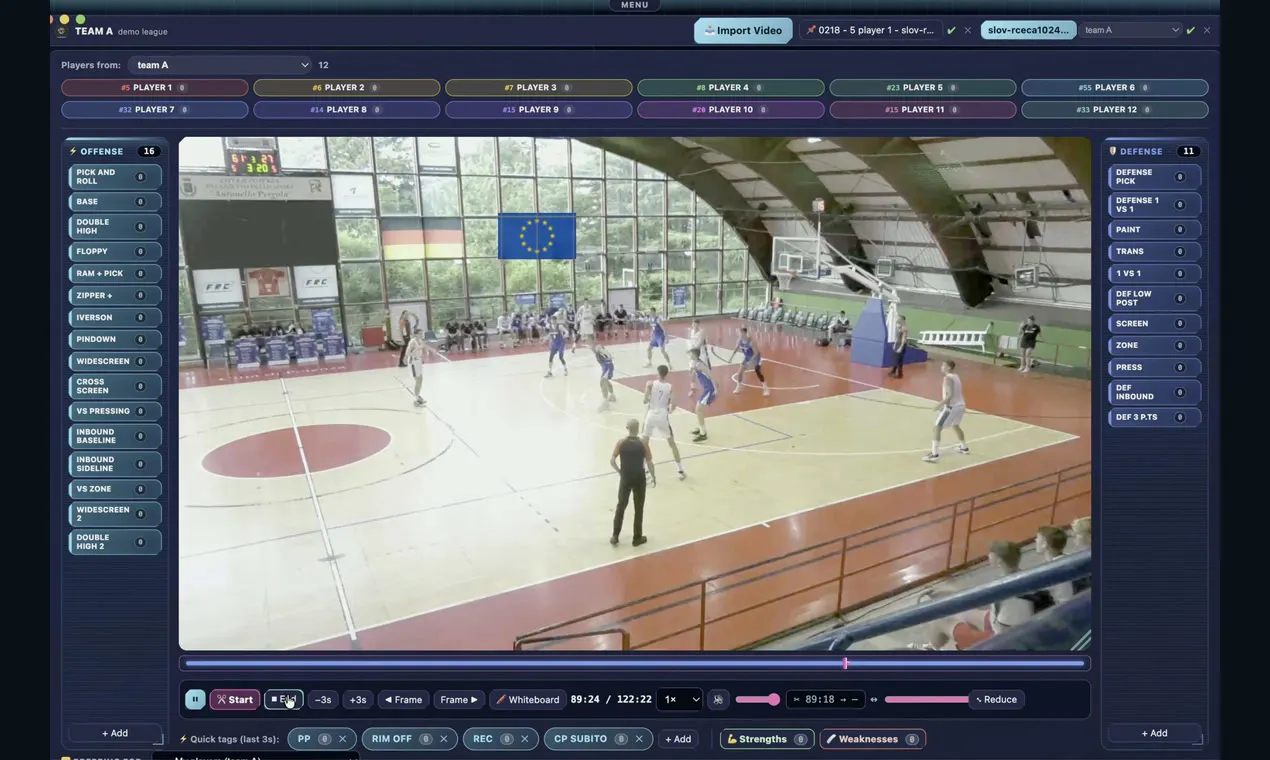Remove the CP SUBITO quick tag
The width and height of the screenshot is (1270, 760).
click(x=639, y=739)
